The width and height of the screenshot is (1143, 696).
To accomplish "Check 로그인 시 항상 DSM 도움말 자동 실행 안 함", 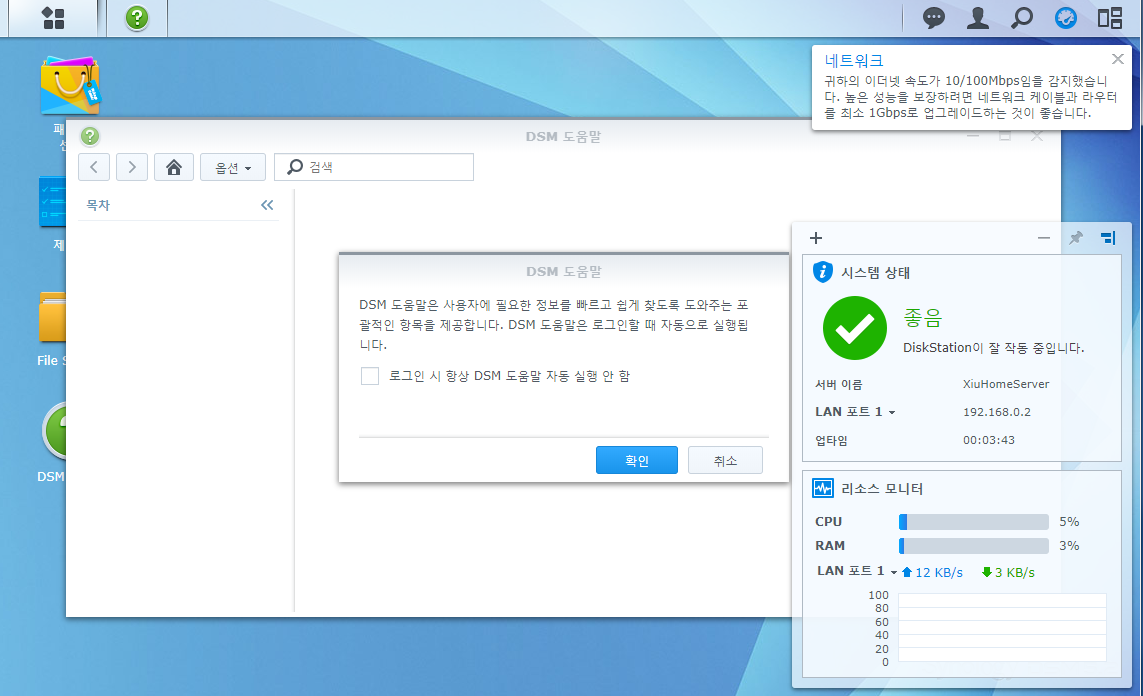I will coord(370,376).
